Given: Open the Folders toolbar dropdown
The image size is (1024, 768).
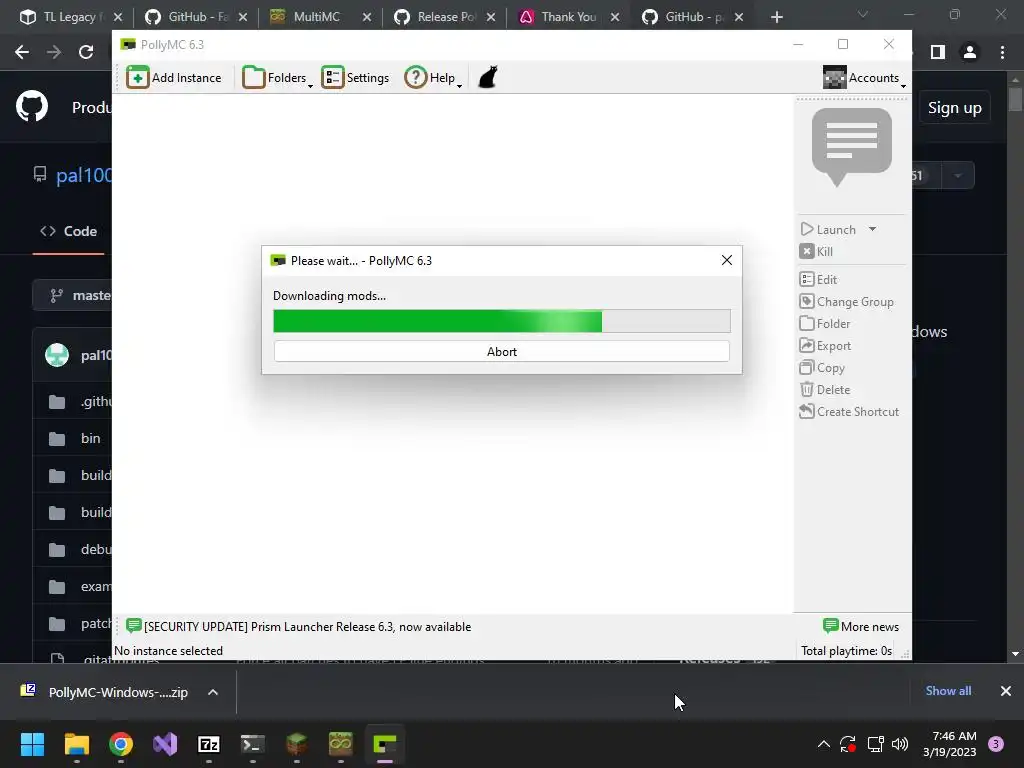Looking at the screenshot, I should [x=277, y=78].
